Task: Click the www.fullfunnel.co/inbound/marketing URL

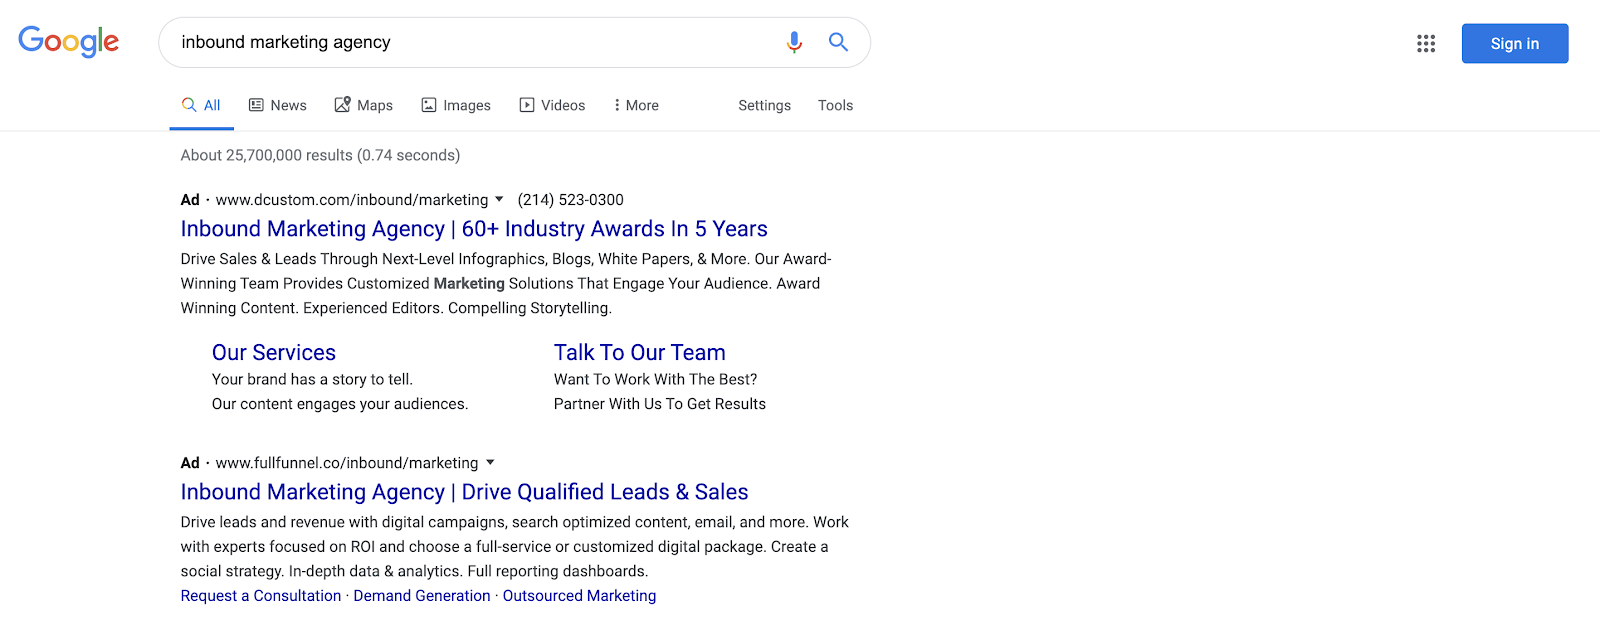Action: (x=347, y=463)
